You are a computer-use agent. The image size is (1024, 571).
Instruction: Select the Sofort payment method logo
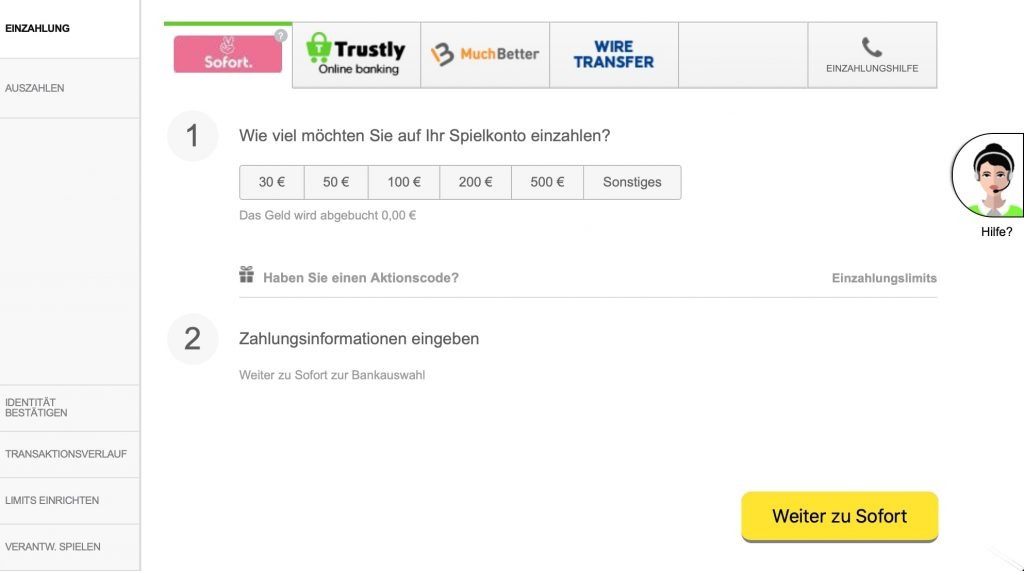point(228,55)
